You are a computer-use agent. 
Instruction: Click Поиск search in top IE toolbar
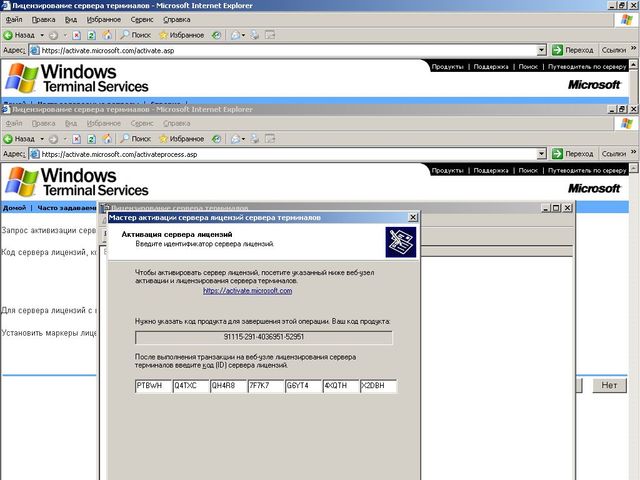pyautogui.click(x=136, y=35)
